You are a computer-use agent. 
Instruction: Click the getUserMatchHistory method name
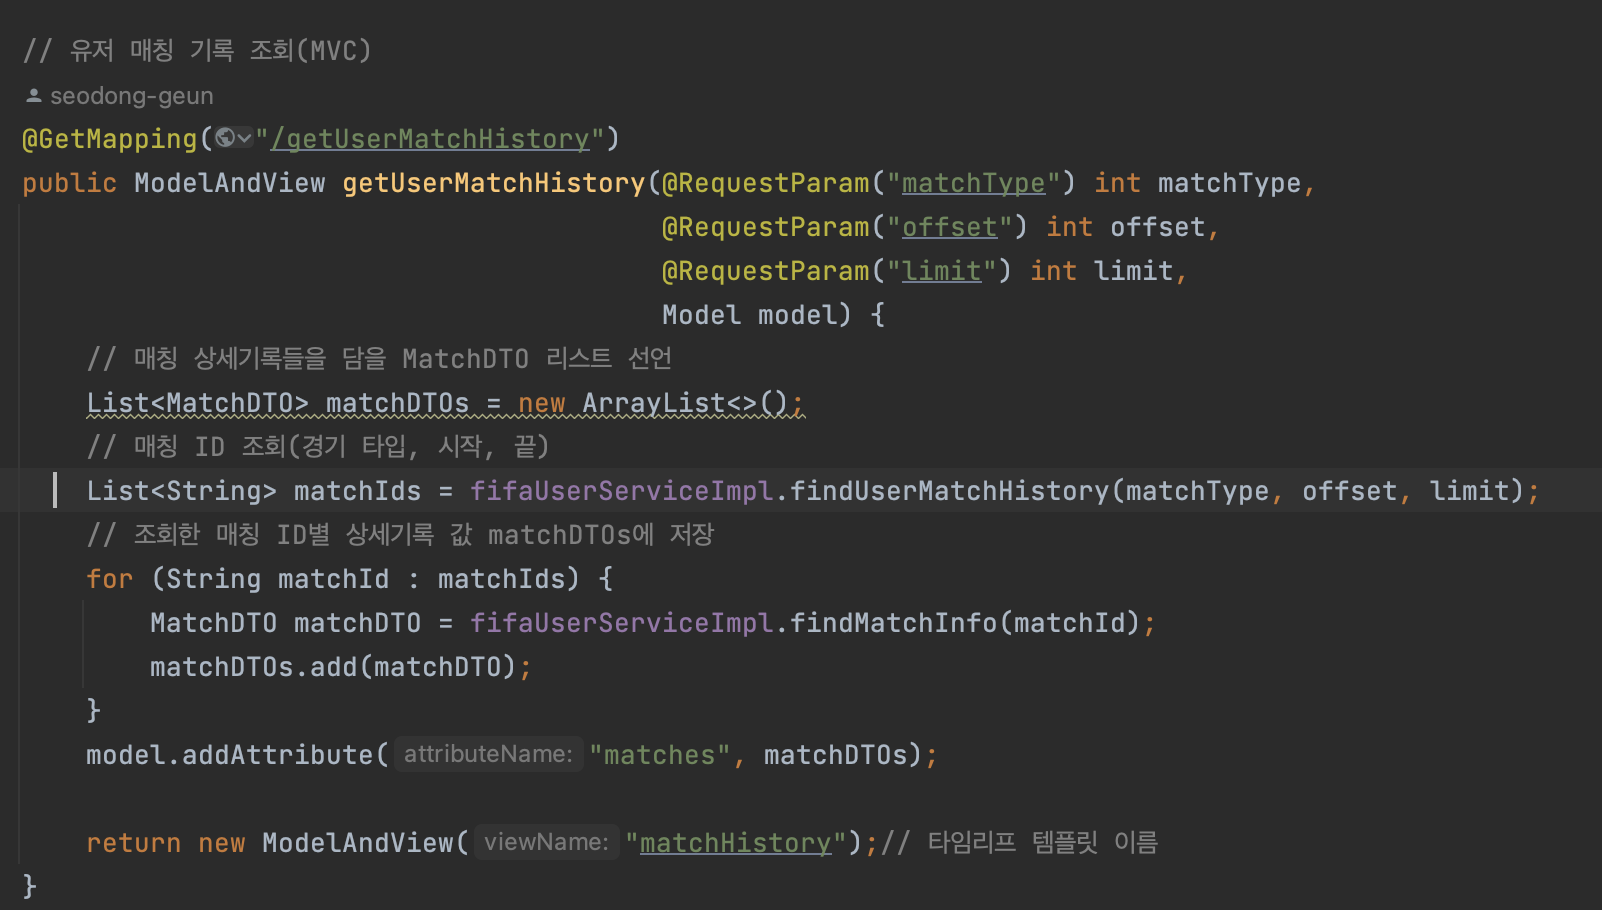tap(494, 183)
